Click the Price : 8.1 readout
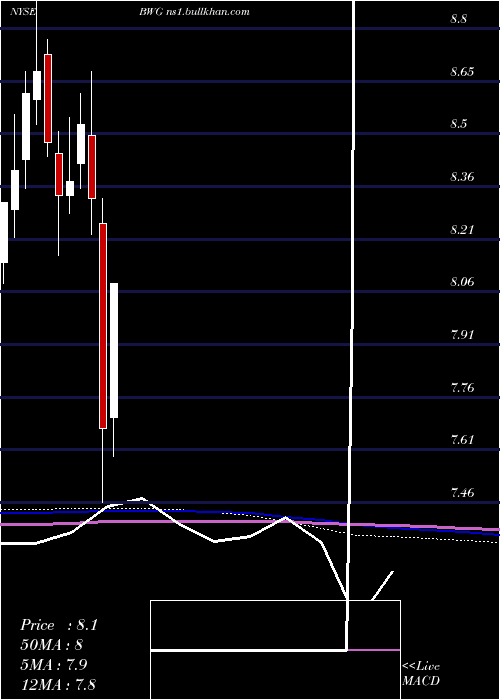The height and width of the screenshot is (700, 500). [x=59, y=625]
